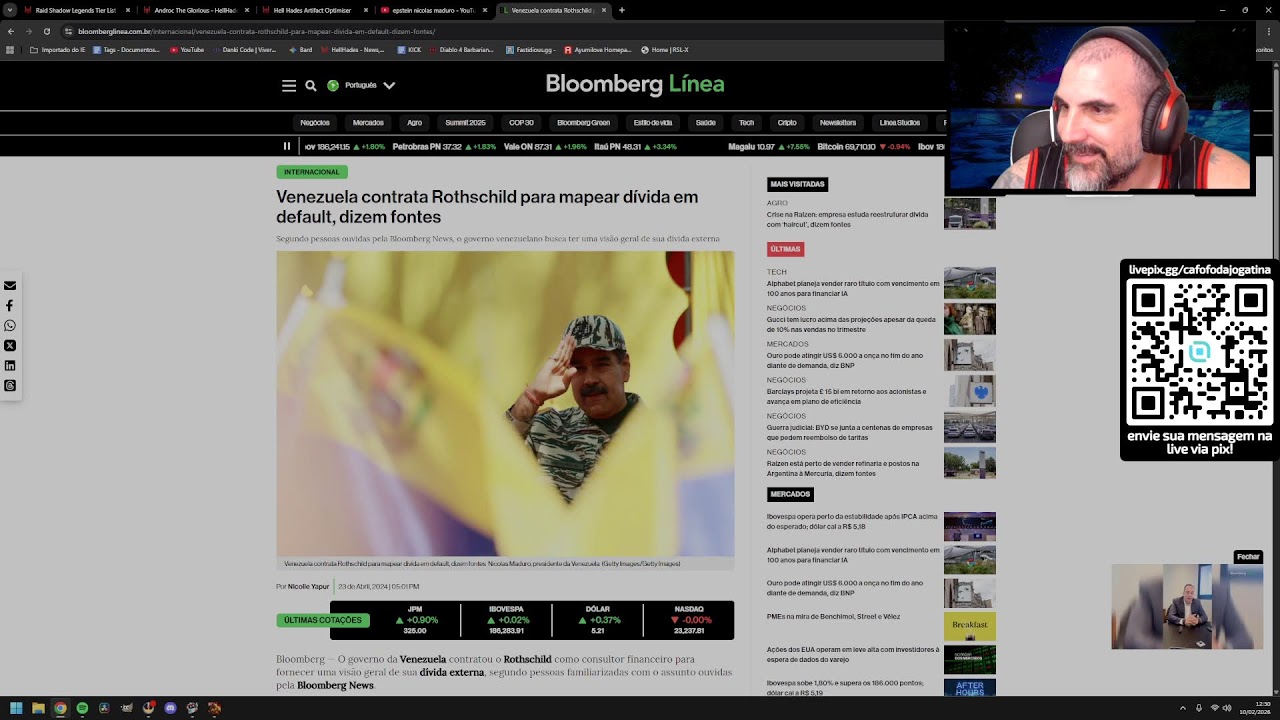This screenshot has height=720, width=1280.
Task: Share article via email icon
Action: [x=10, y=286]
